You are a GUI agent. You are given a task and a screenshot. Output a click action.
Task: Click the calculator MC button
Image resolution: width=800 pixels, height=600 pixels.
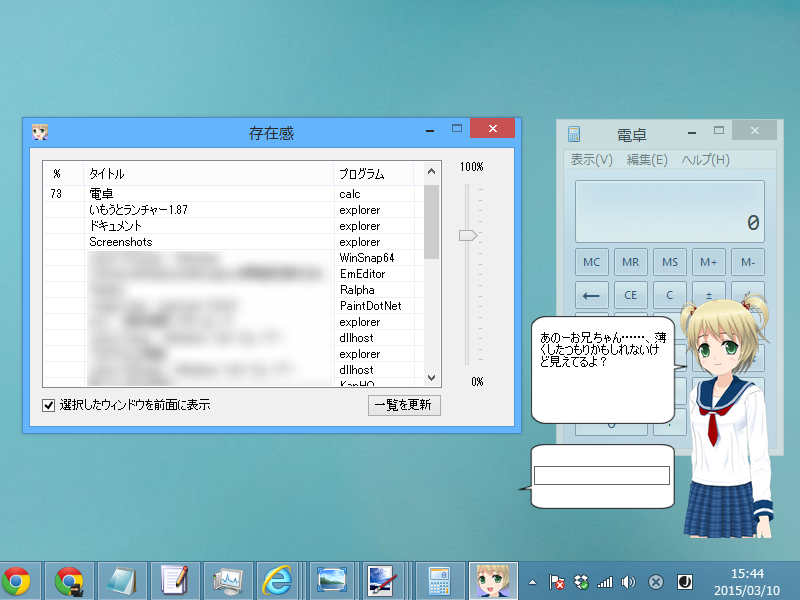(592, 262)
